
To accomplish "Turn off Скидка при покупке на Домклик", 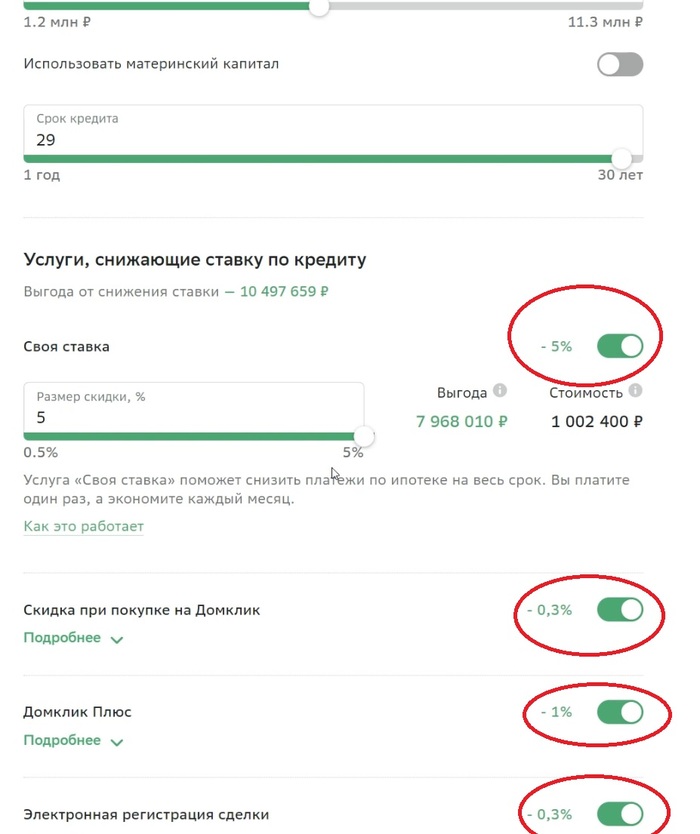I will coord(620,609).
